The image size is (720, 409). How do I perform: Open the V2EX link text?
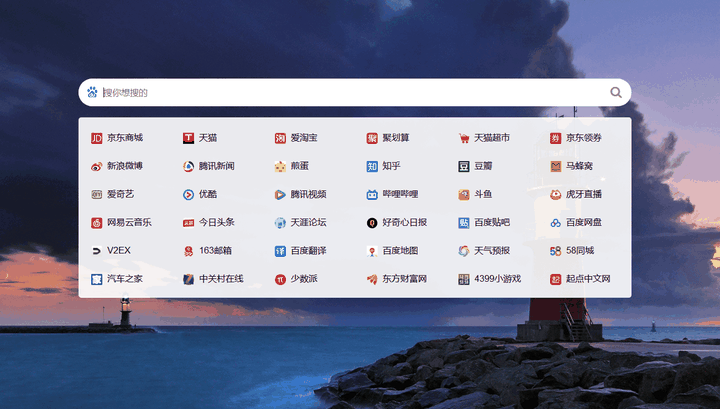(119, 250)
